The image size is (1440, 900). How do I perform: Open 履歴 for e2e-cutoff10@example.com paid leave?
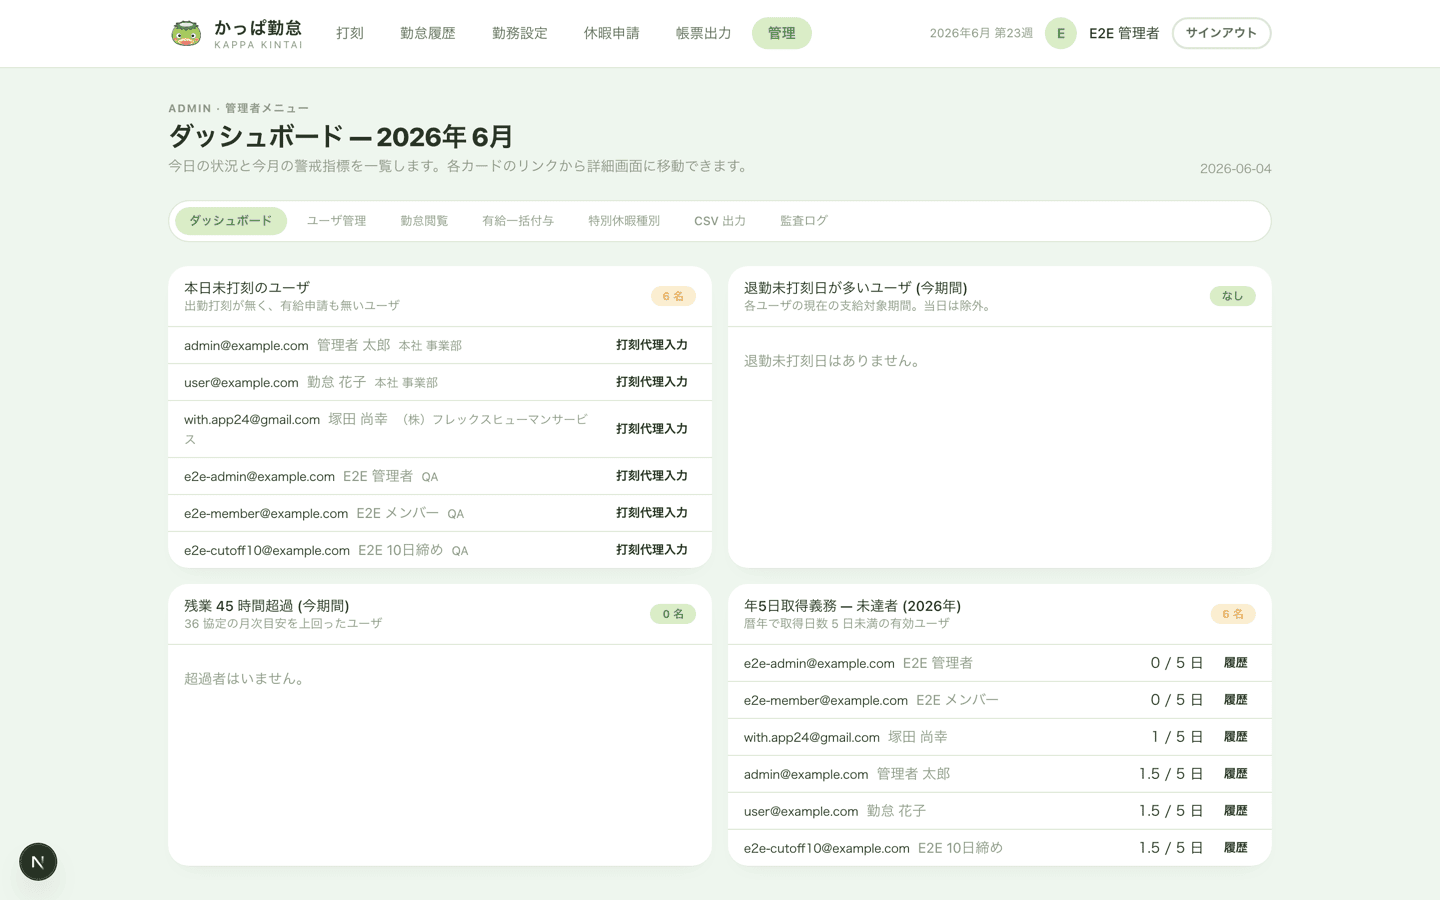click(1236, 848)
